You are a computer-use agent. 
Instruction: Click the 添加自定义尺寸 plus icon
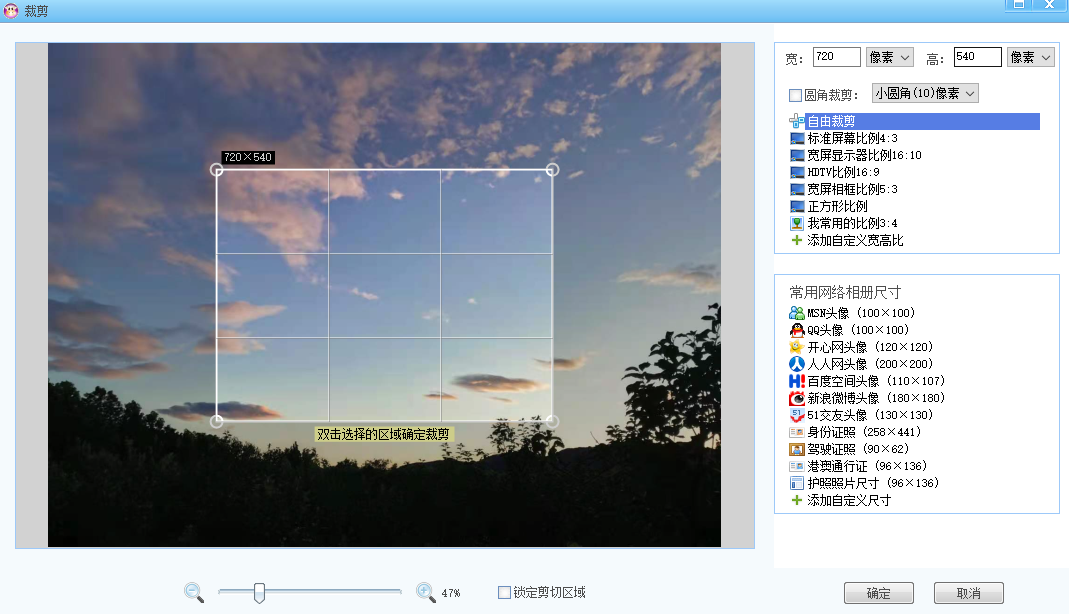click(x=797, y=500)
